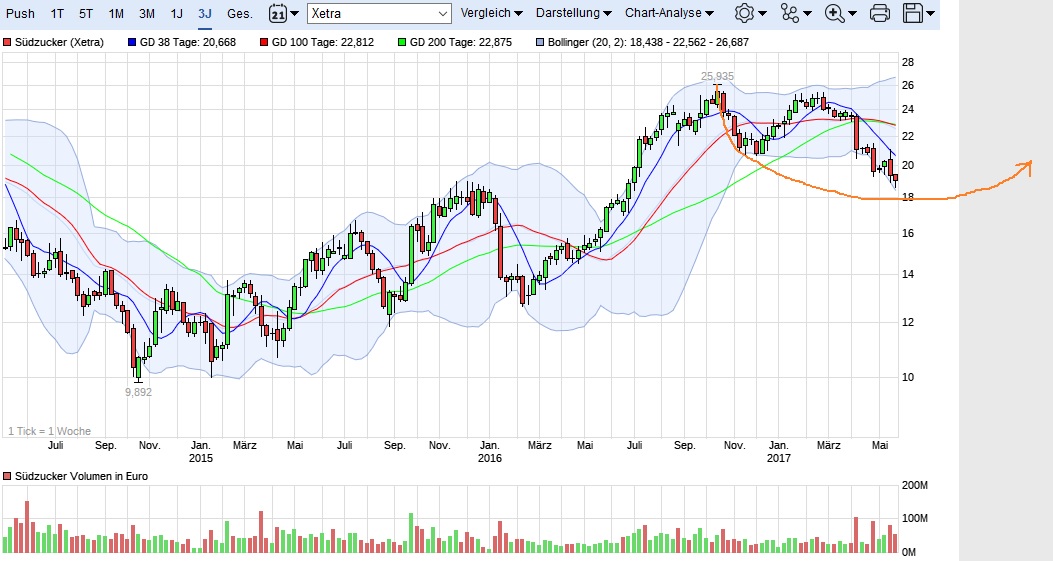Select the 1J time range tab
Image resolution: width=1053 pixels, height=561 pixels.
tap(176, 13)
